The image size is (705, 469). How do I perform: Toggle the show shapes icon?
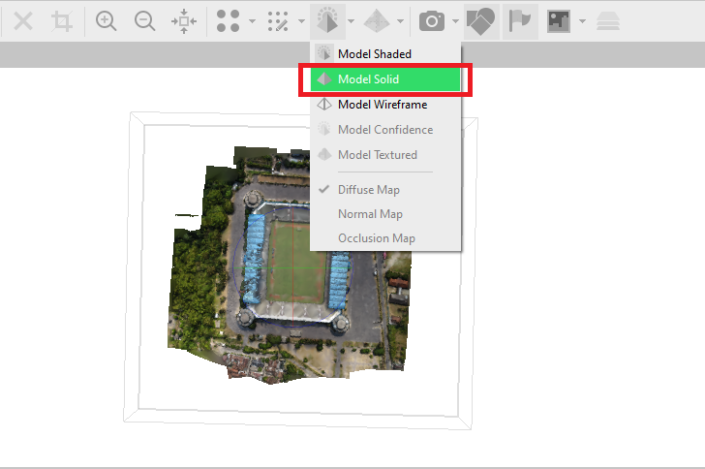(481, 21)
